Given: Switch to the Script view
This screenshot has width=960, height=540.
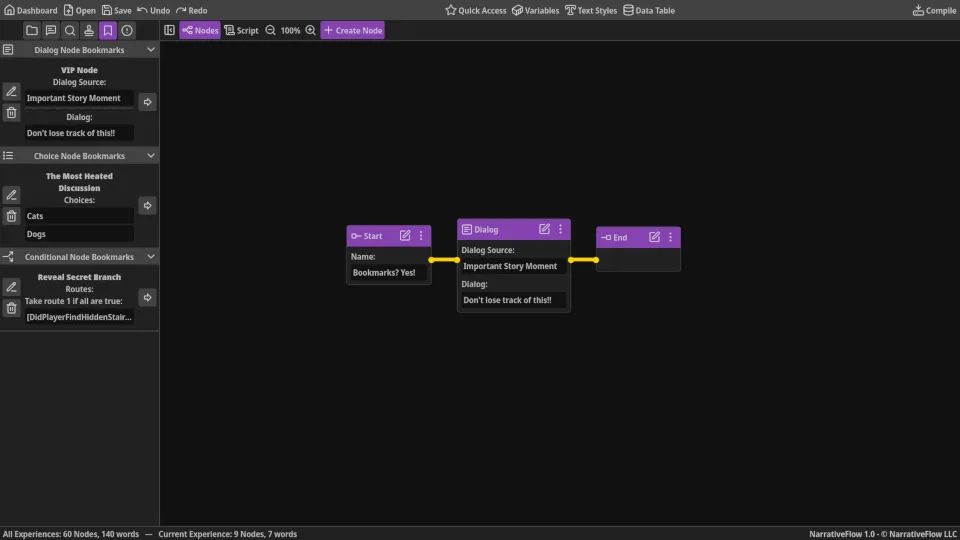Looking at the screenshot, I should coord(241,30).
